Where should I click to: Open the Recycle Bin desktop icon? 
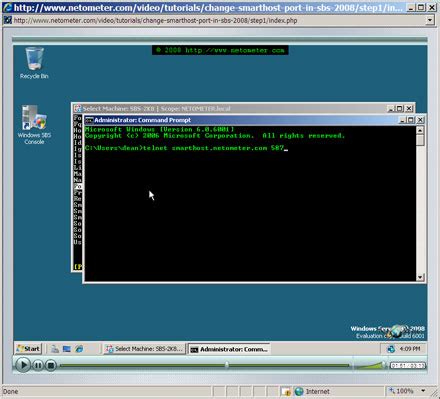click(x=34, y=63)
